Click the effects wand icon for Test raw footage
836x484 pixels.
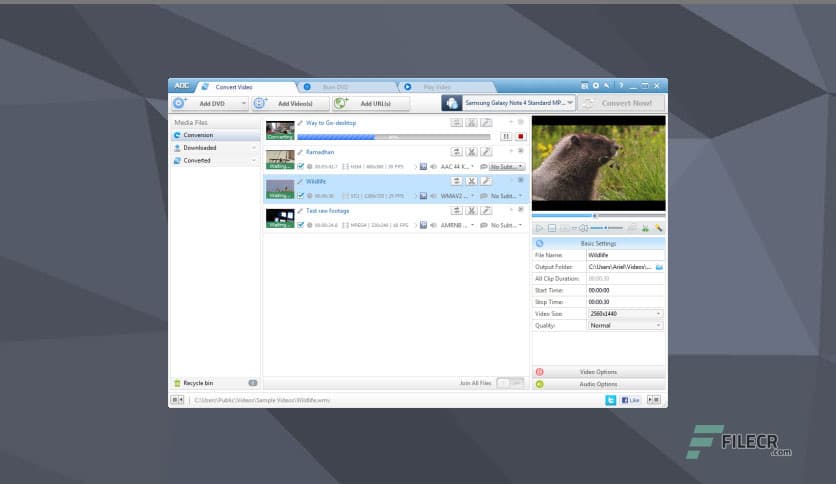pyautogui.click(x=486, y=211)
